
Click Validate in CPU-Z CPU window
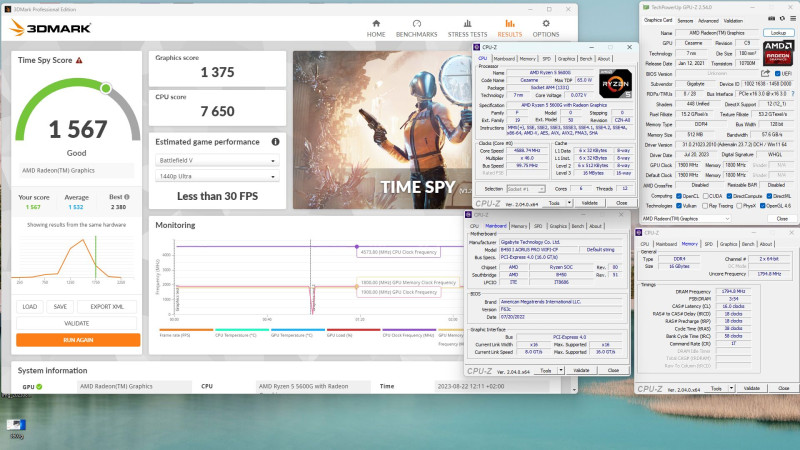click(589, 203)
